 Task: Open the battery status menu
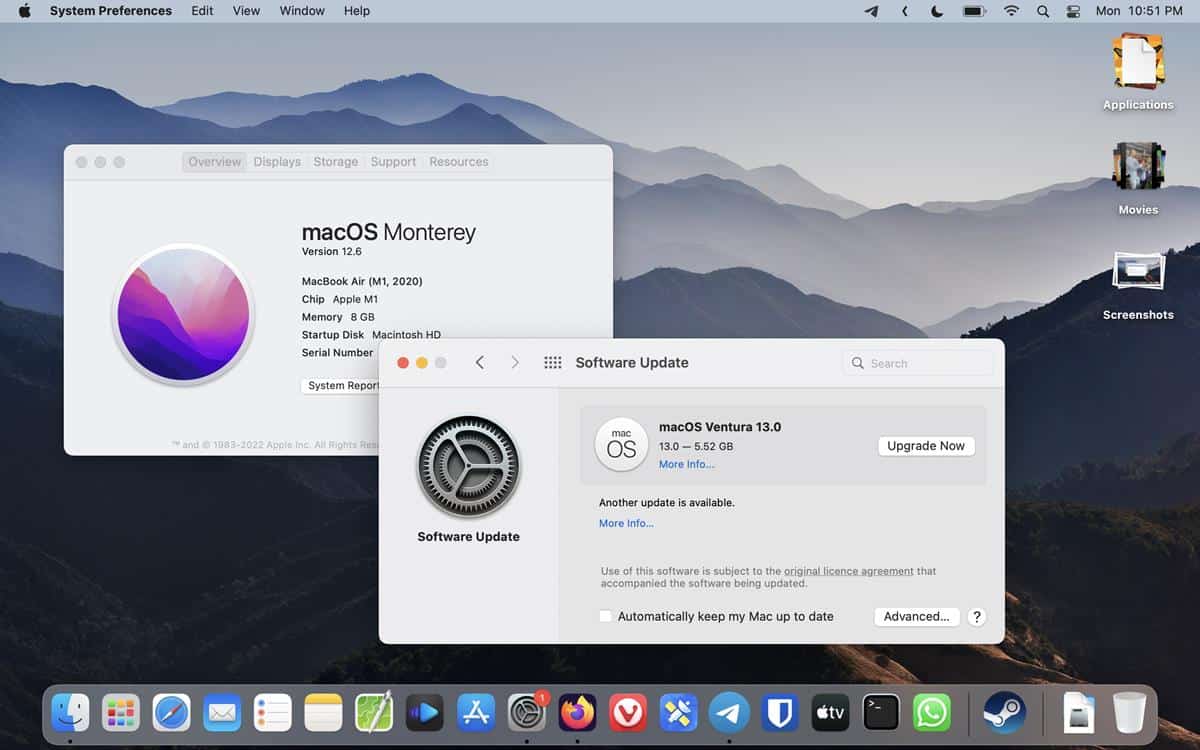click(x=973, y=11)
